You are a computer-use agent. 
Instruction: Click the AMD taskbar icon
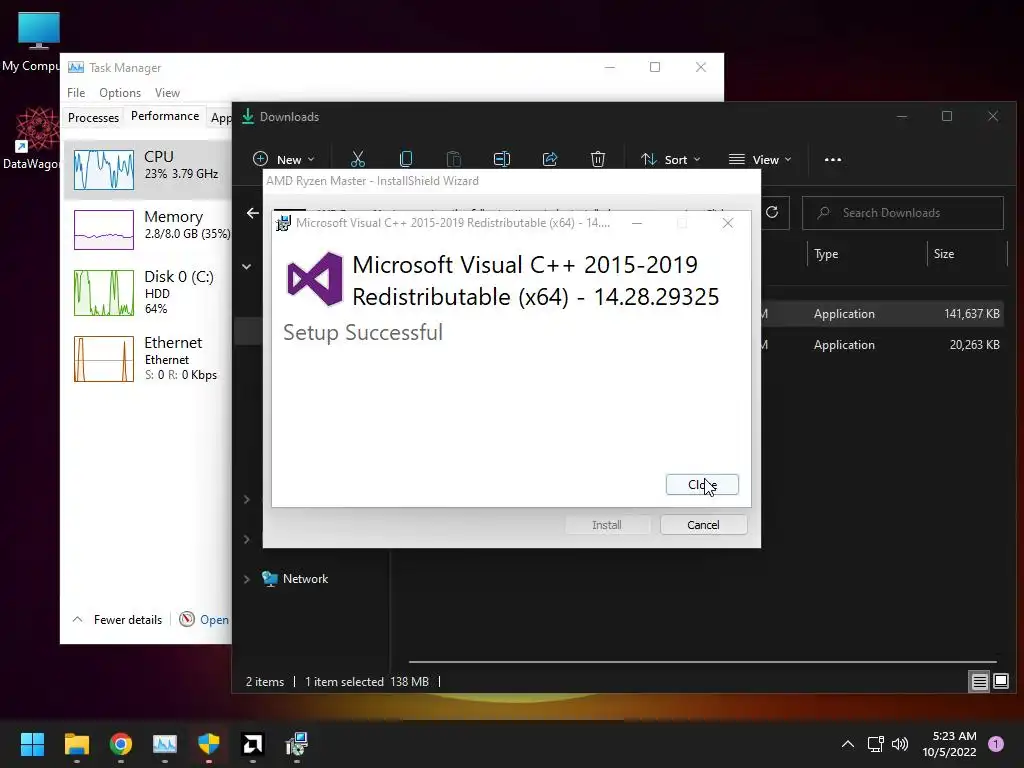tap(253, 744)
